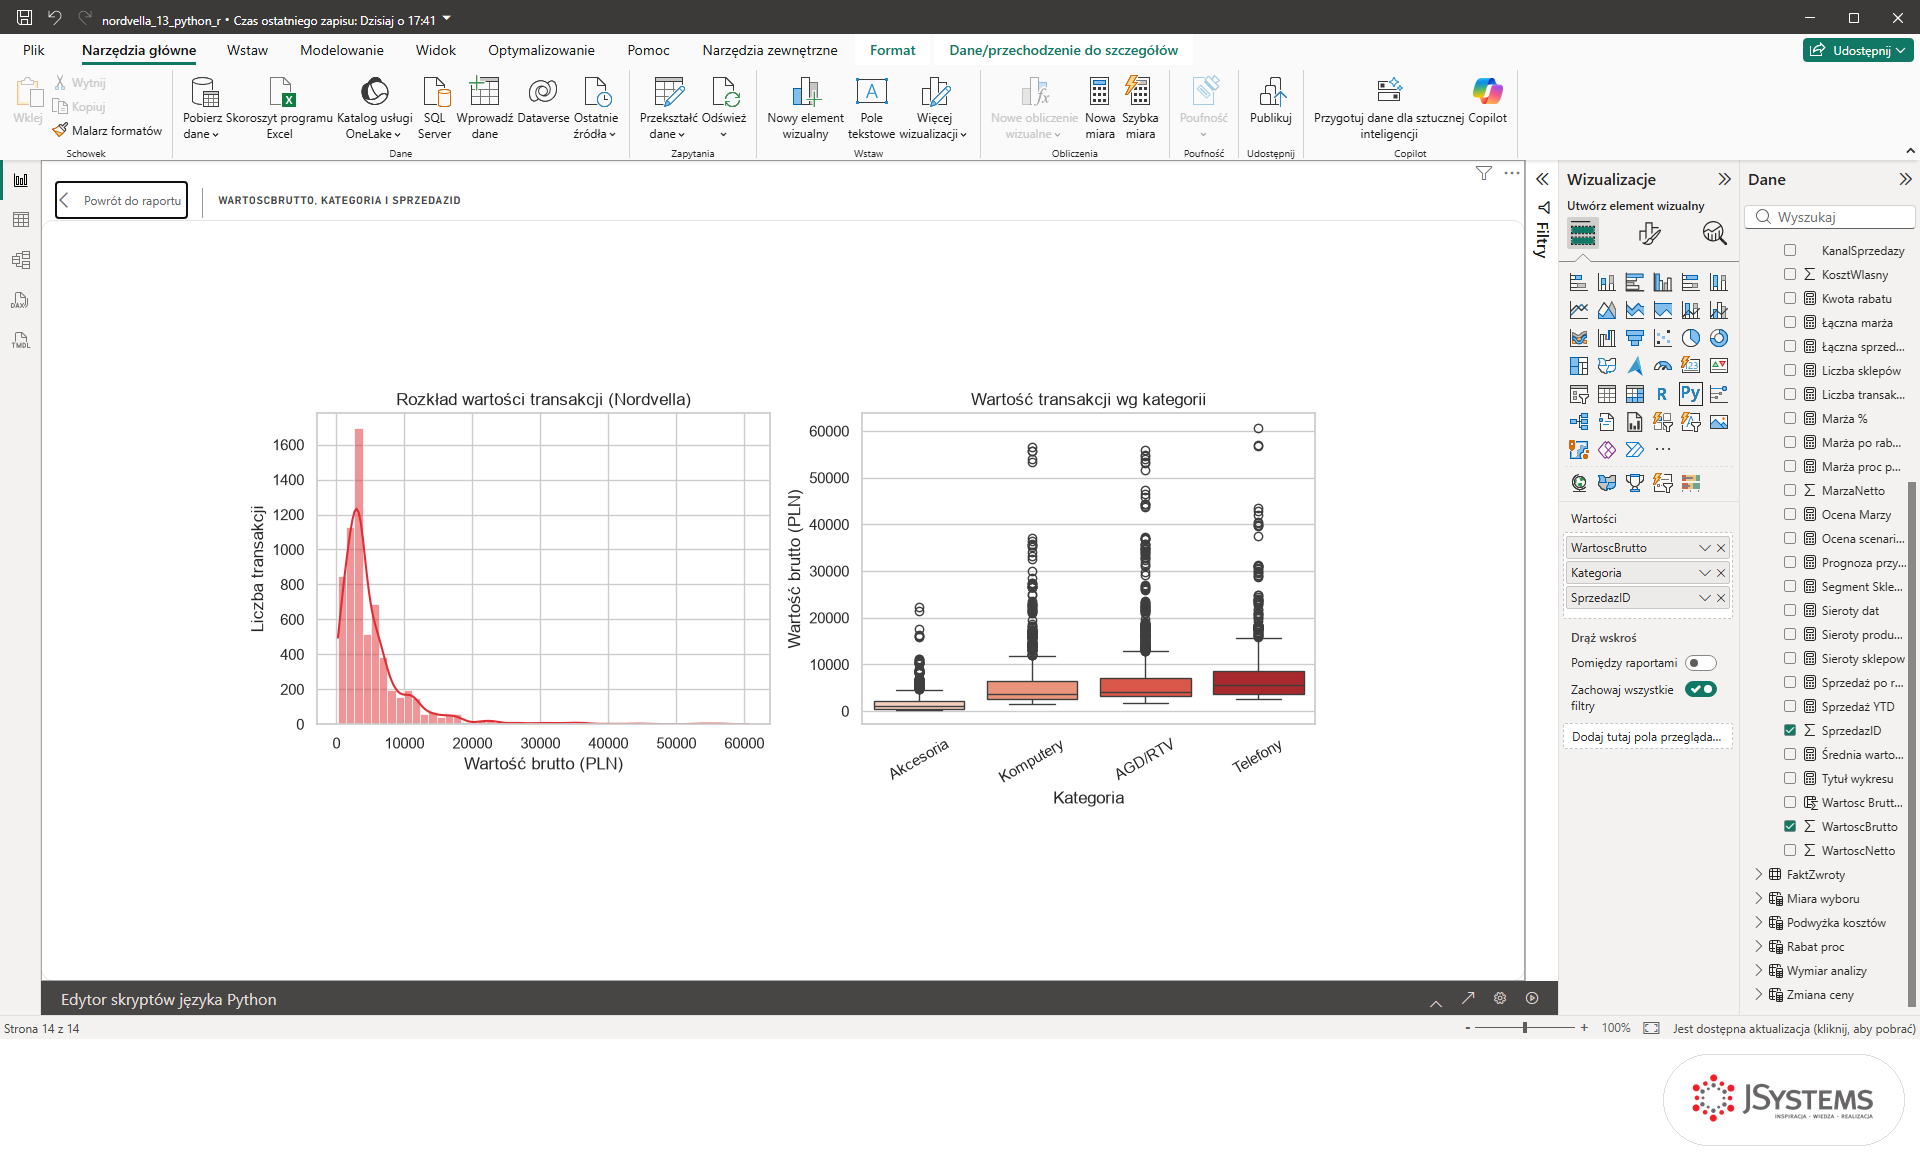This screenshot has height=1161, width=1920.
Task: Open Copilot from the ribbon
Action: [1487, 101]
